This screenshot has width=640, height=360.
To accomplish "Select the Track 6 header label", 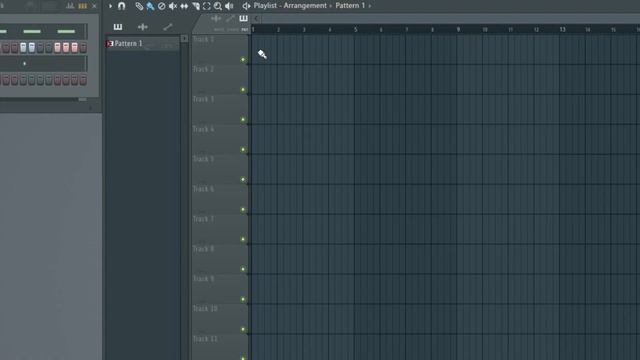I will (203, 189).
